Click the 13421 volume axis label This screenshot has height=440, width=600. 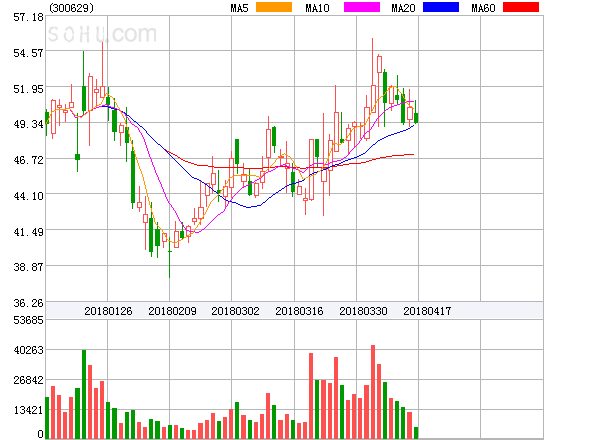click(28, 410)
